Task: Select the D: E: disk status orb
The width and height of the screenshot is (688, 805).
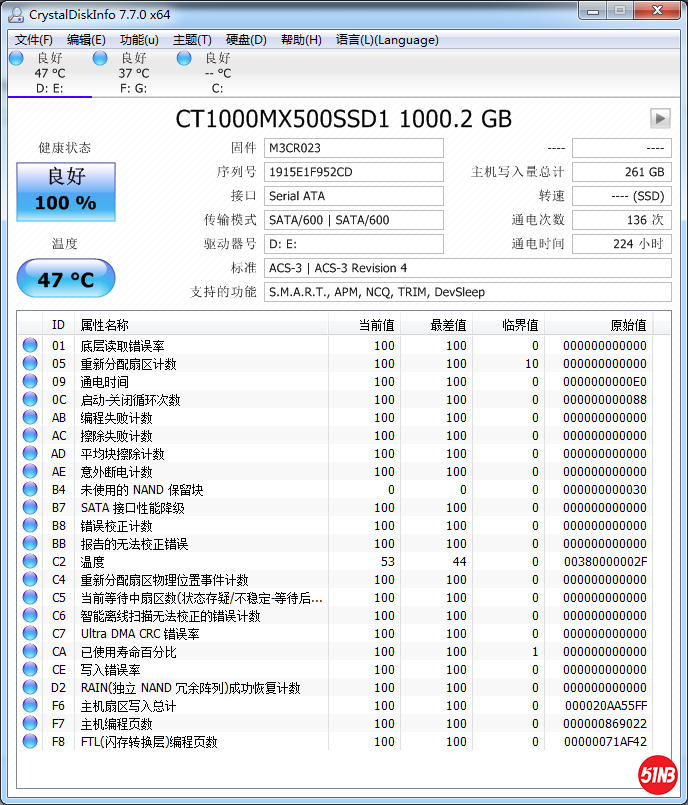Action: tap(16, 59)
